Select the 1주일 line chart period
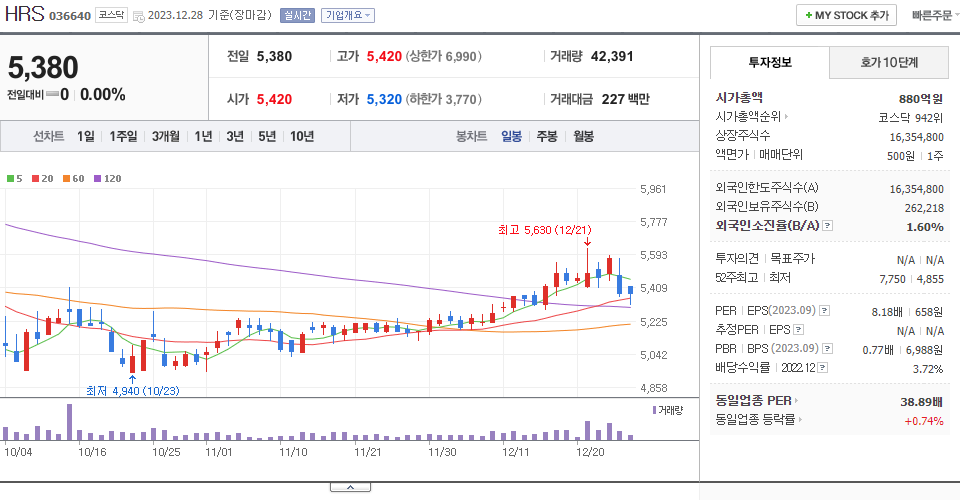Viewport: 960px width, 500px height. tap(123, 136)
